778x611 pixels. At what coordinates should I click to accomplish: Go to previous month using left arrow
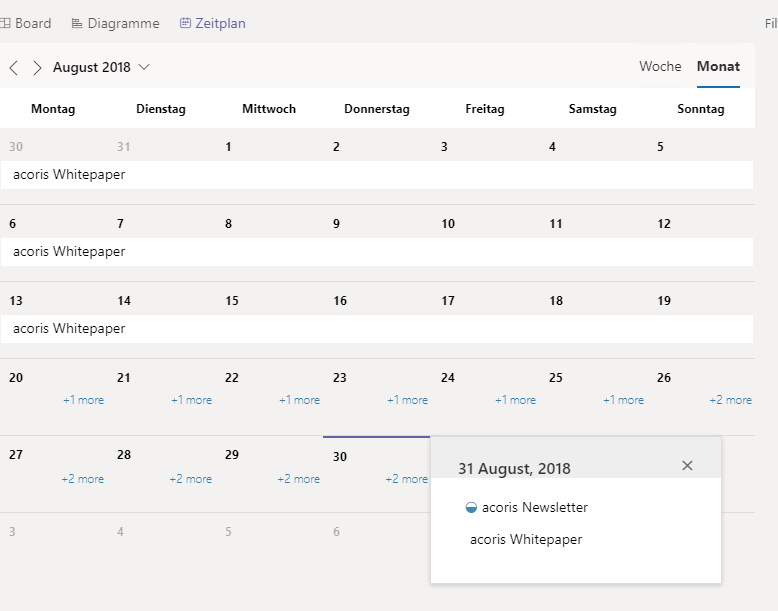coord(13,68)
